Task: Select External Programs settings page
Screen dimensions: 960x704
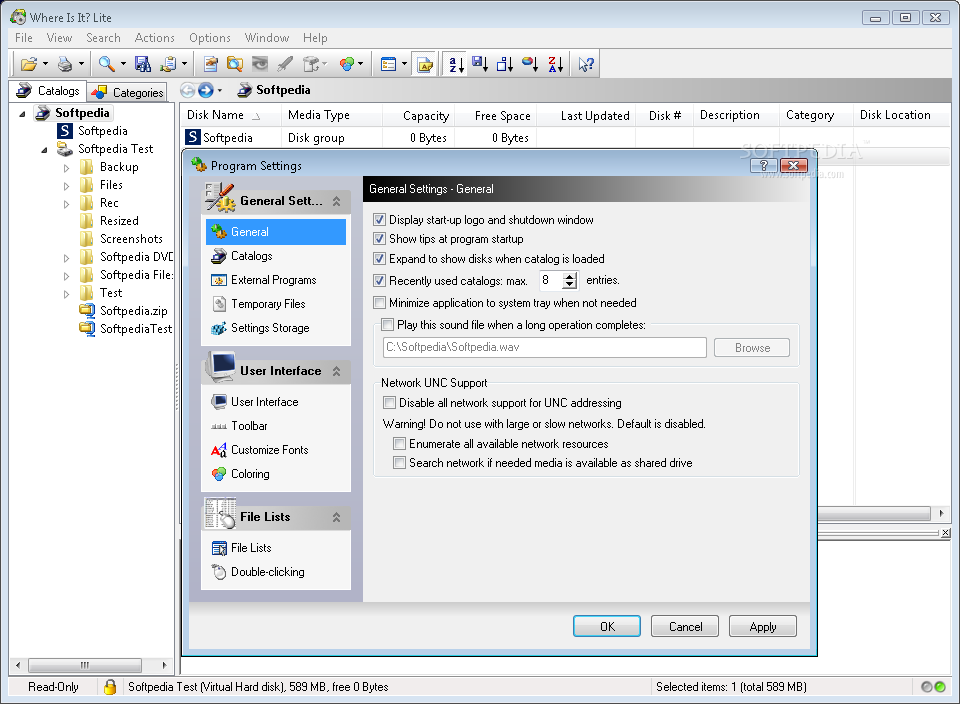Action: click(273, 280)
